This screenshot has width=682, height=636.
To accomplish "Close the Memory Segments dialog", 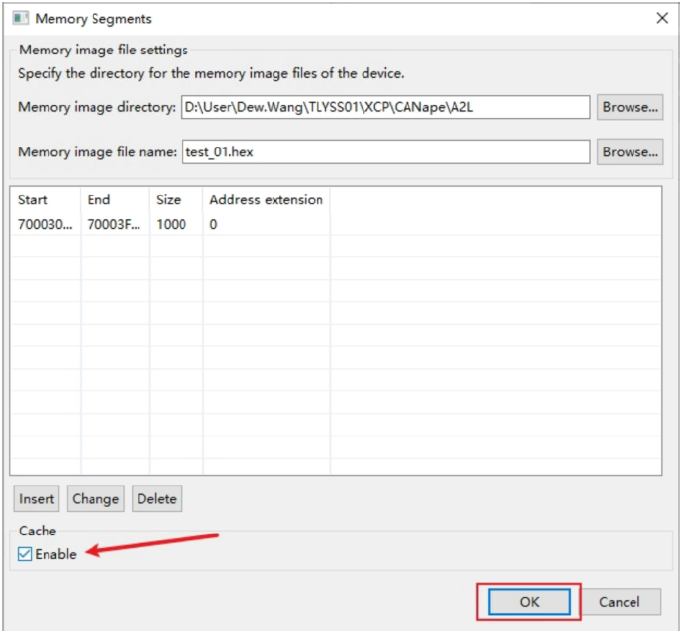I will click(x=662, y=18).
